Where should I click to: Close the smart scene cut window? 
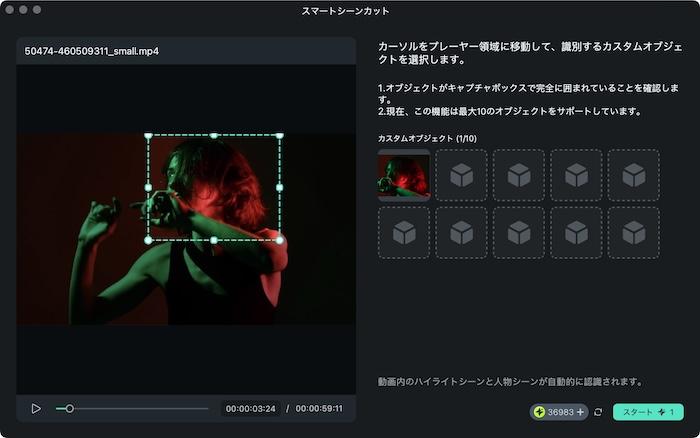(9, 9)
